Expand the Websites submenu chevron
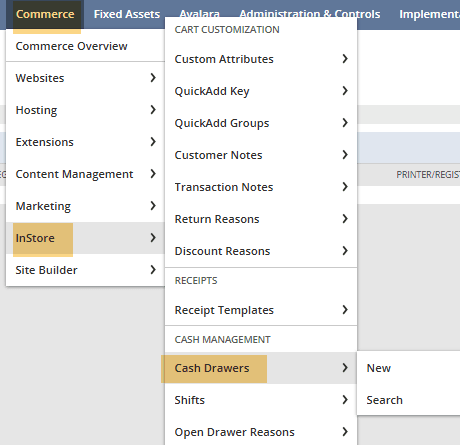Image resolution: width=460 pixels, height=445 pixels. (153, 78)
